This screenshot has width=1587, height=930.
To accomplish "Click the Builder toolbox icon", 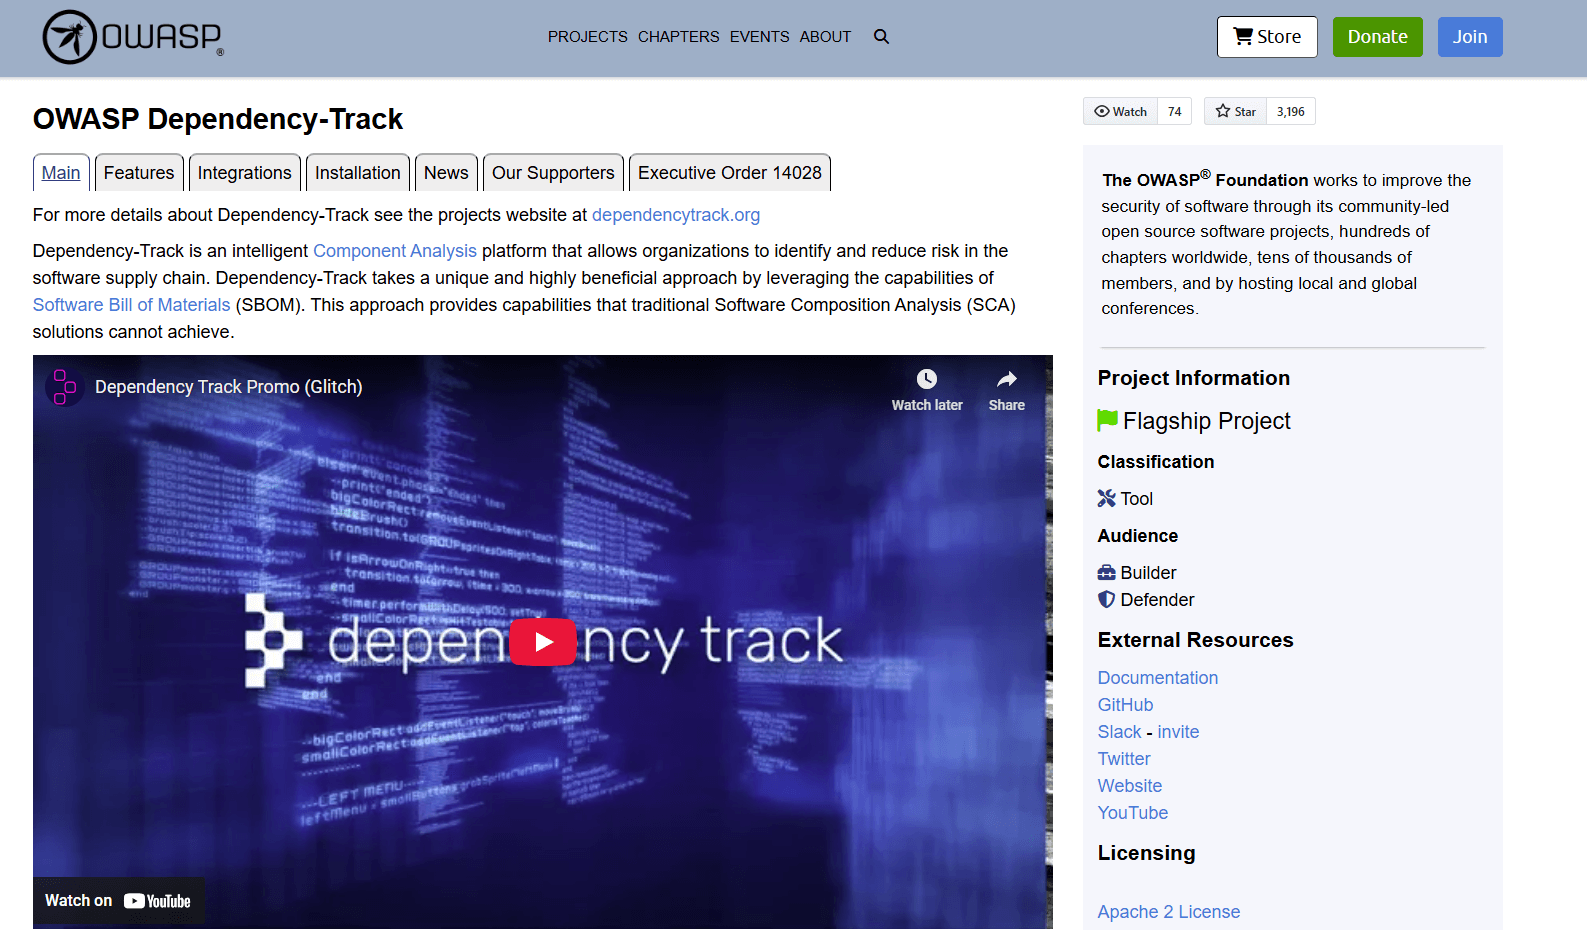I will 1106,572.
